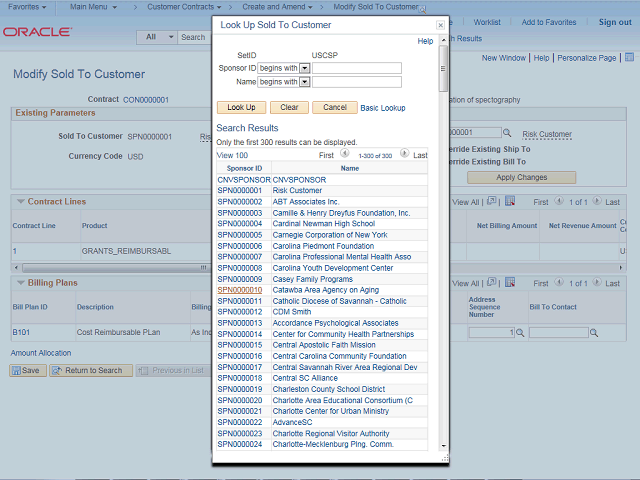This screenshot has height=480, width=640.
Task: Click the Contract Lines grid download icon
Action: (509, 201)
